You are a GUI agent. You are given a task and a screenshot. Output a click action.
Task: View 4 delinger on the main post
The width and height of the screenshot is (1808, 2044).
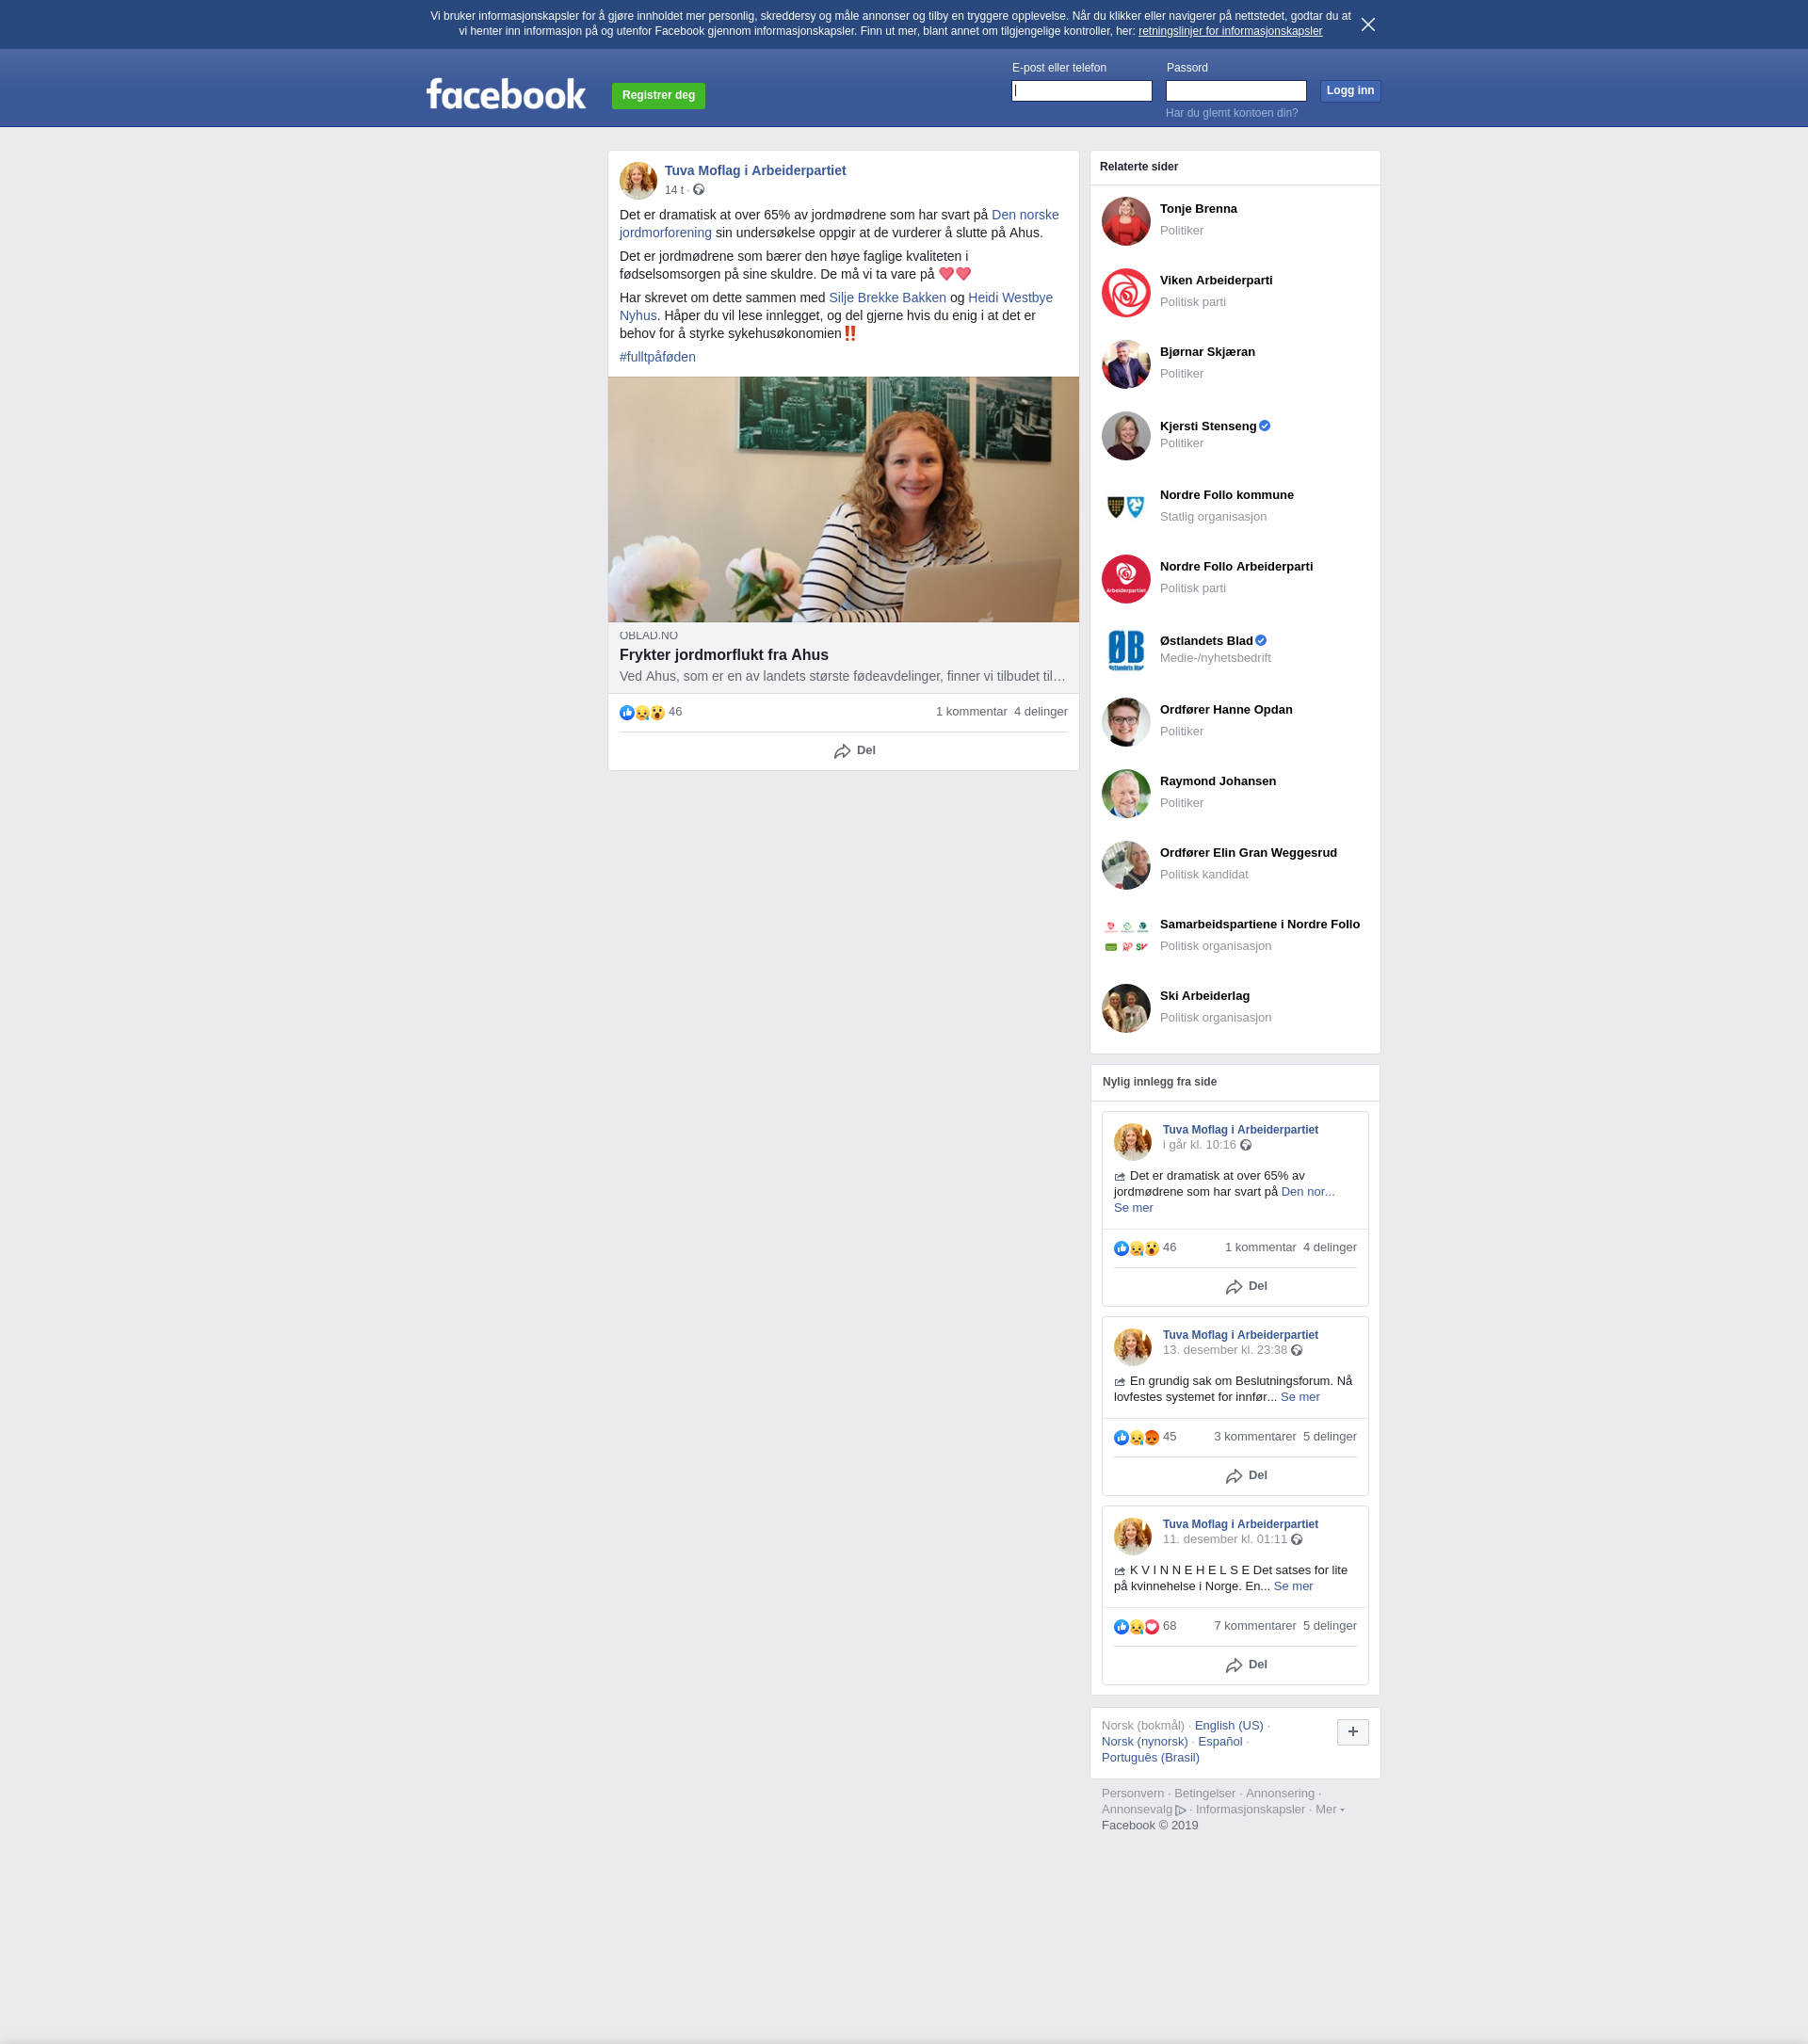coord(1040,712)
